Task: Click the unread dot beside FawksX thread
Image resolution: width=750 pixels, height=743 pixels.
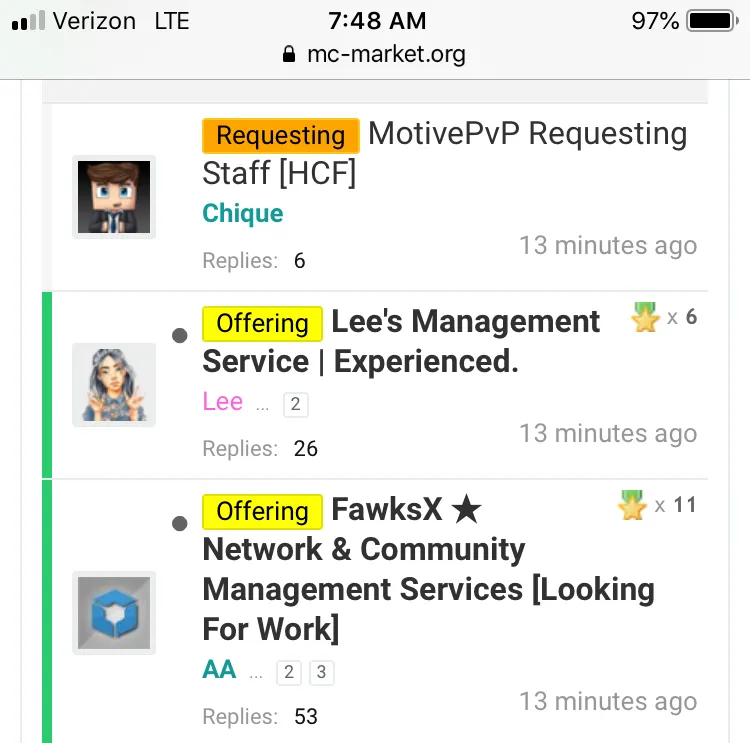Action: pos(180,523)
